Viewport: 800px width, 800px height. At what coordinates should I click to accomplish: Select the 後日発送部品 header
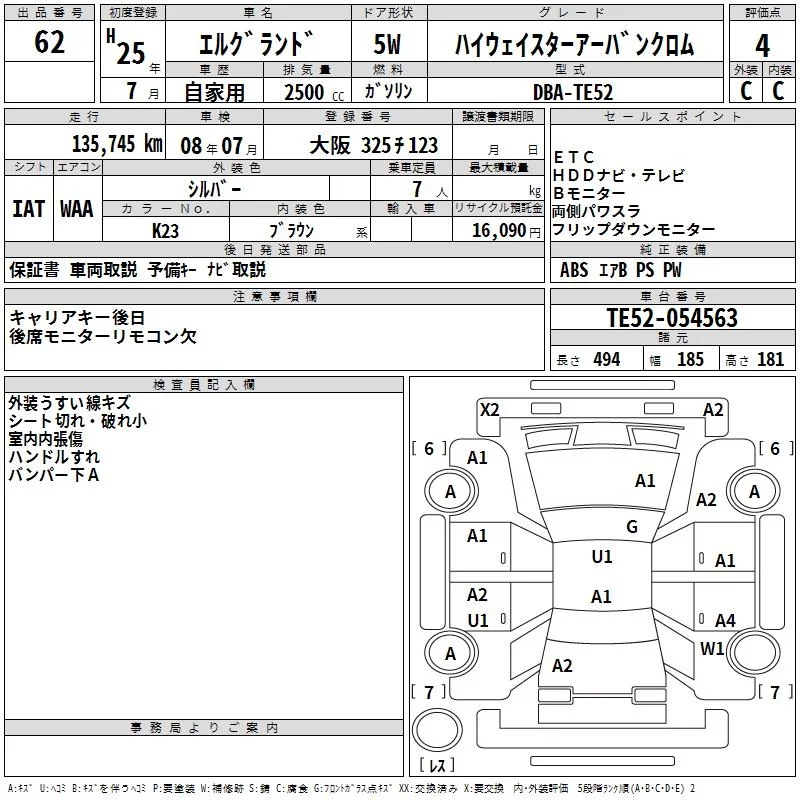(x=274, y=249)
